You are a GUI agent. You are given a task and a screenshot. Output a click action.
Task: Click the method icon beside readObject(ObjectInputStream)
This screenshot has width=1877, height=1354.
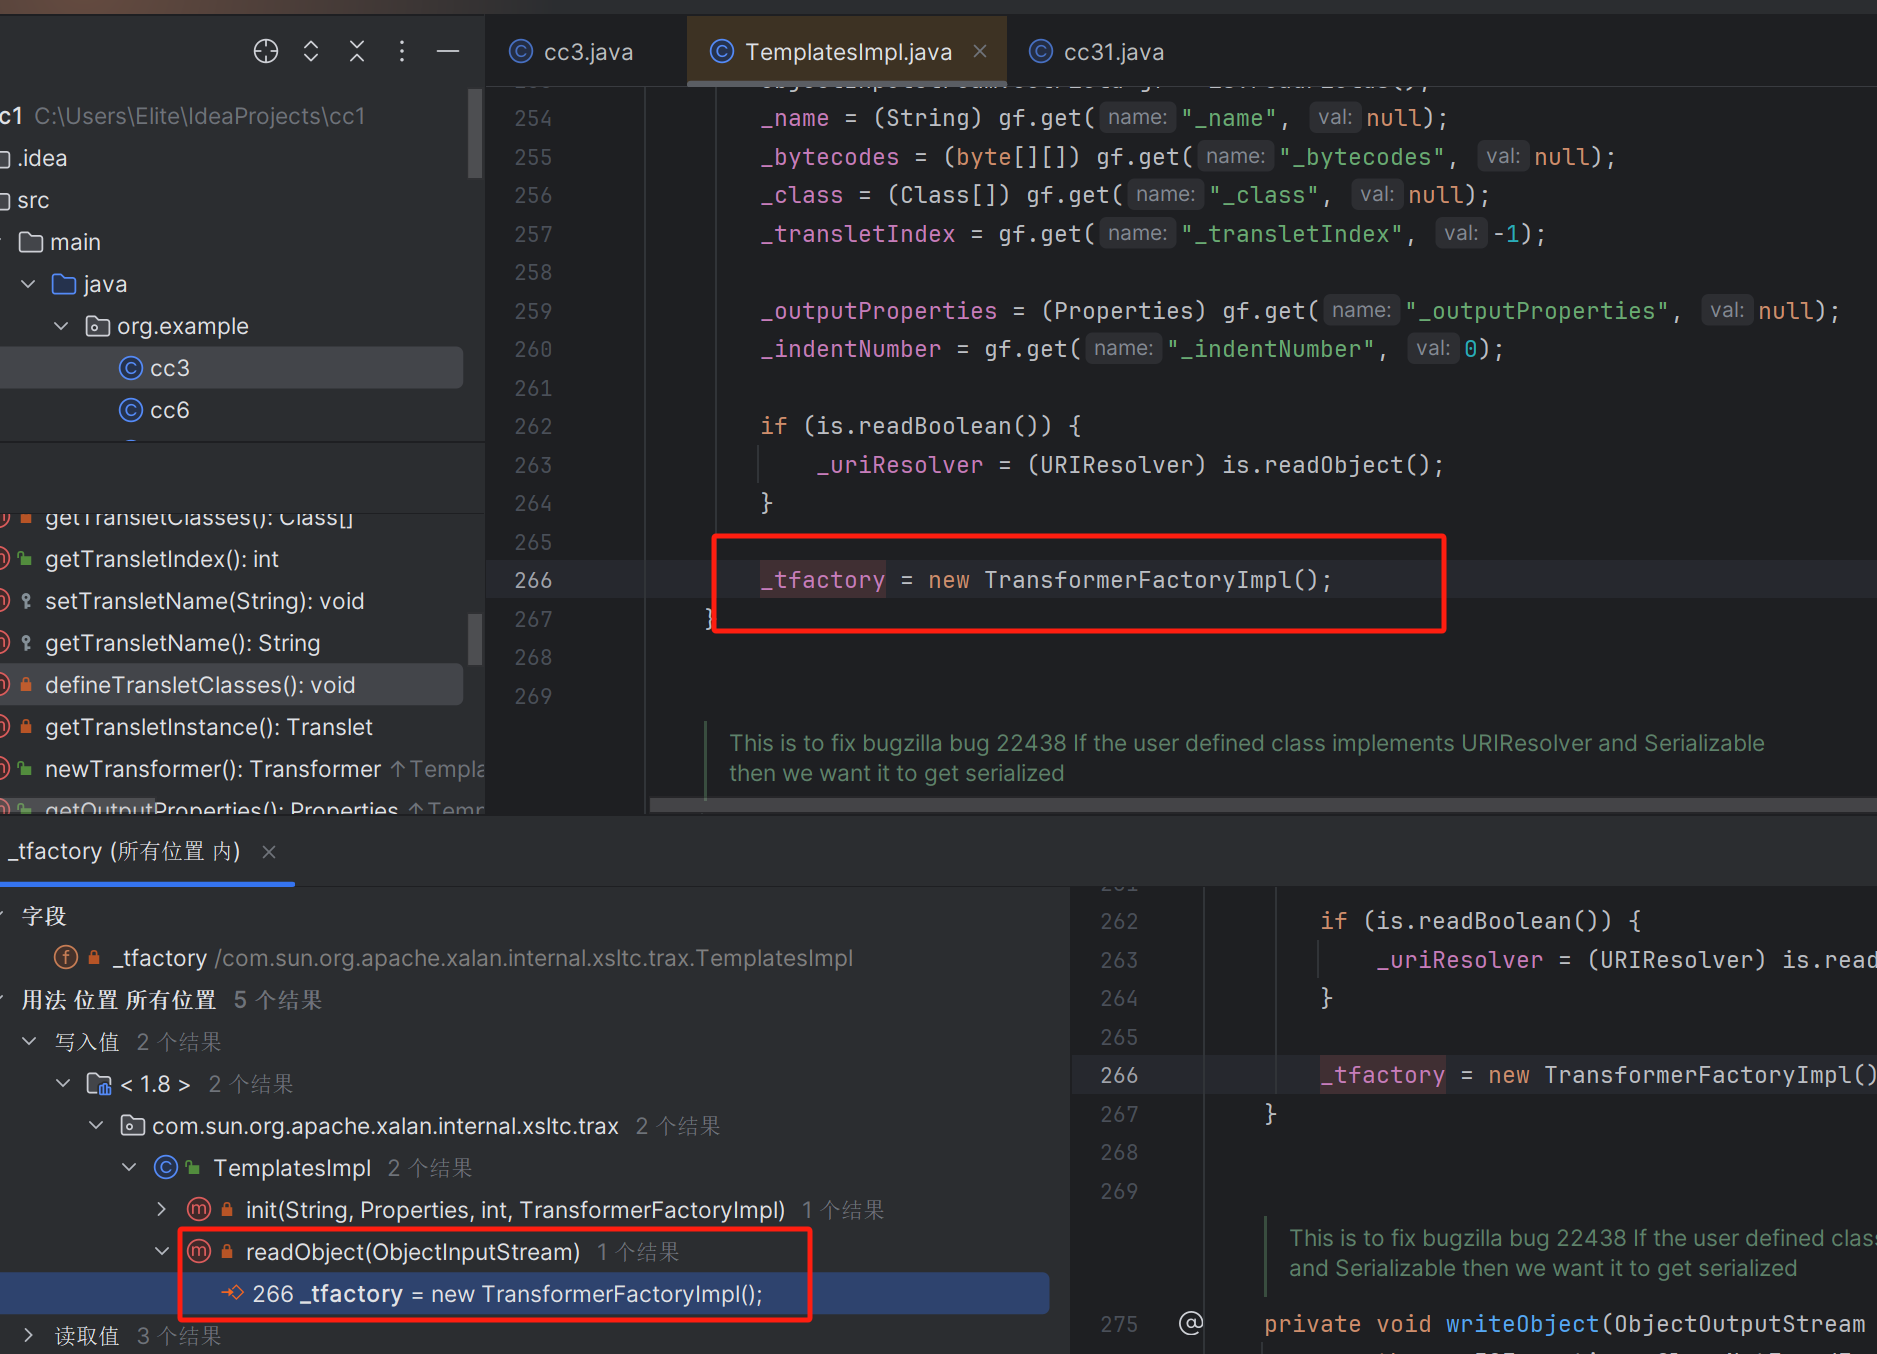pyautogui.click(x=200, y=1252)
